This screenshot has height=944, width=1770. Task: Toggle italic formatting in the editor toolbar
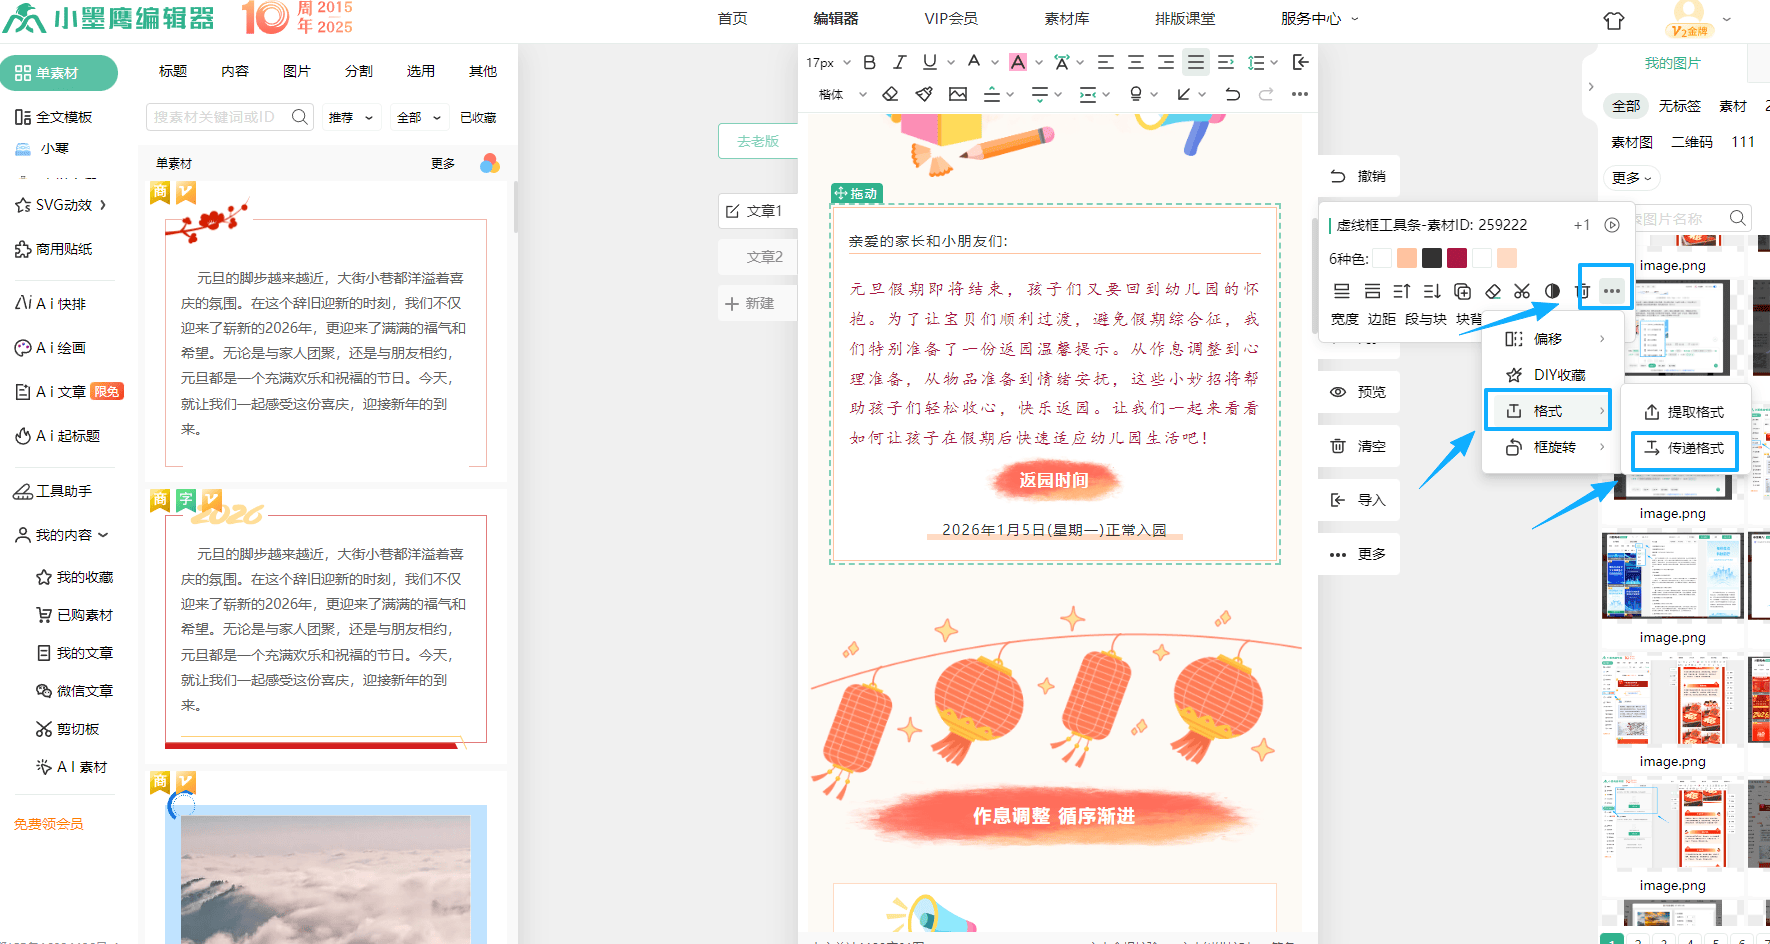(899, 62)
